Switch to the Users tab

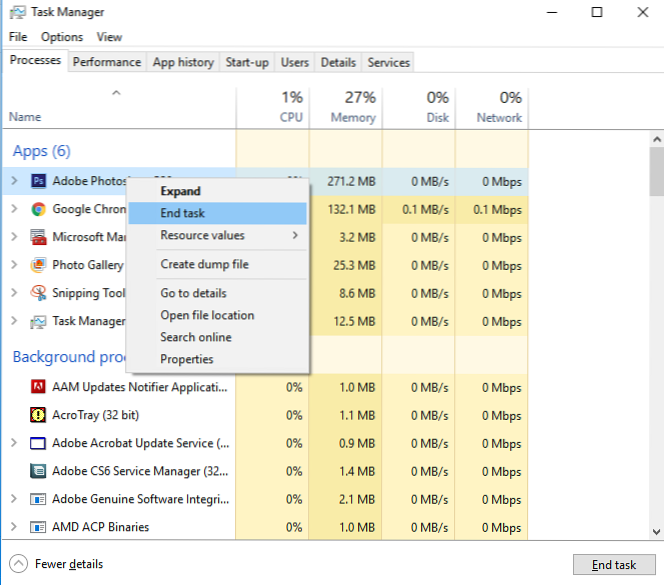[x=295, y=62]
